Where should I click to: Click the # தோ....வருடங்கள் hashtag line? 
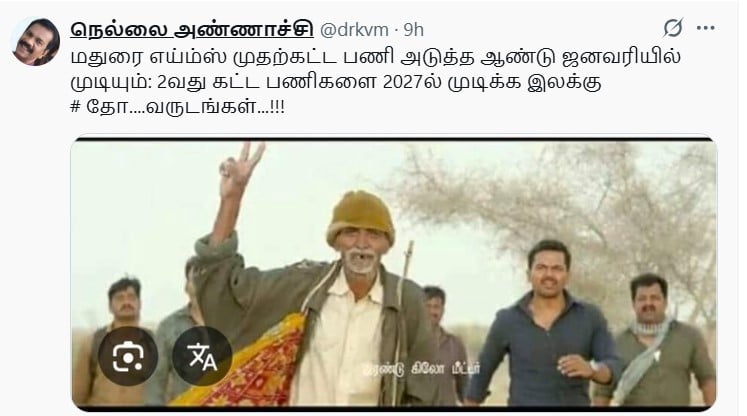177,107
